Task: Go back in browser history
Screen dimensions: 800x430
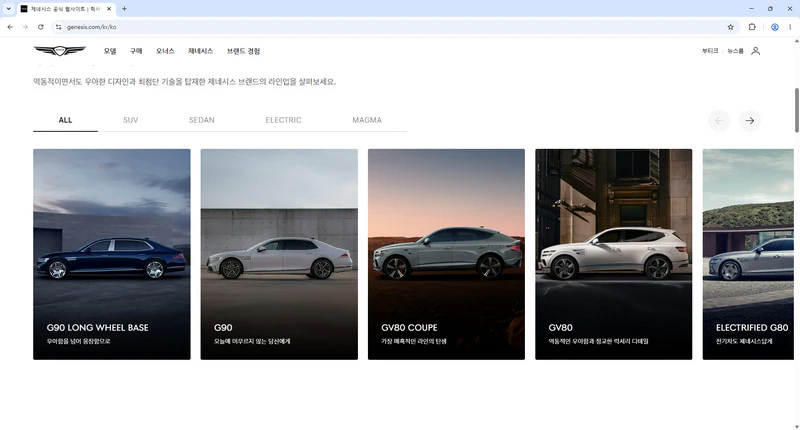Action: point(10,27)
